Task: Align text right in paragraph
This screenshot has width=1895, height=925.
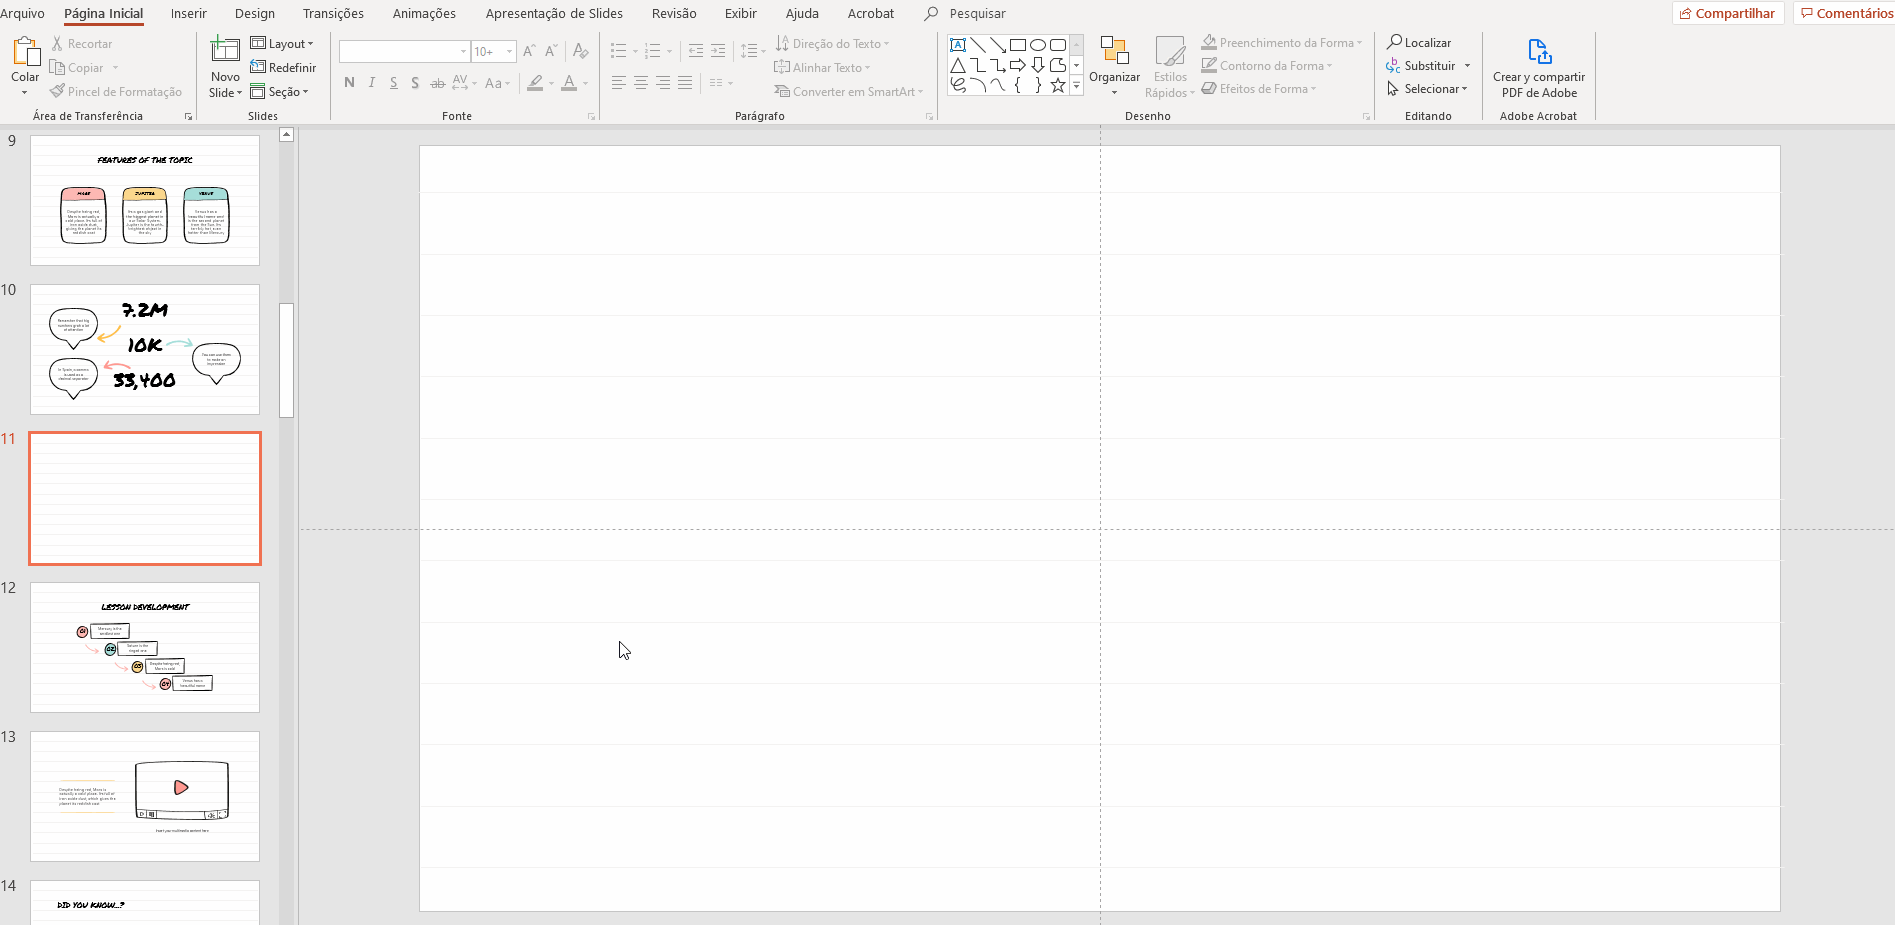Action: coord(663,83)
